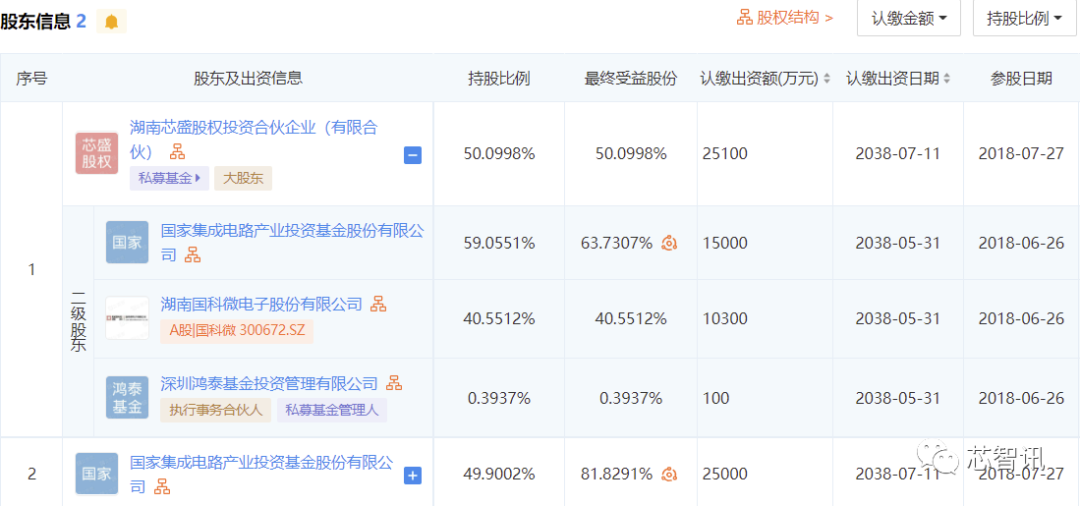Click the bell alert icon beside 股东信息

111,22
